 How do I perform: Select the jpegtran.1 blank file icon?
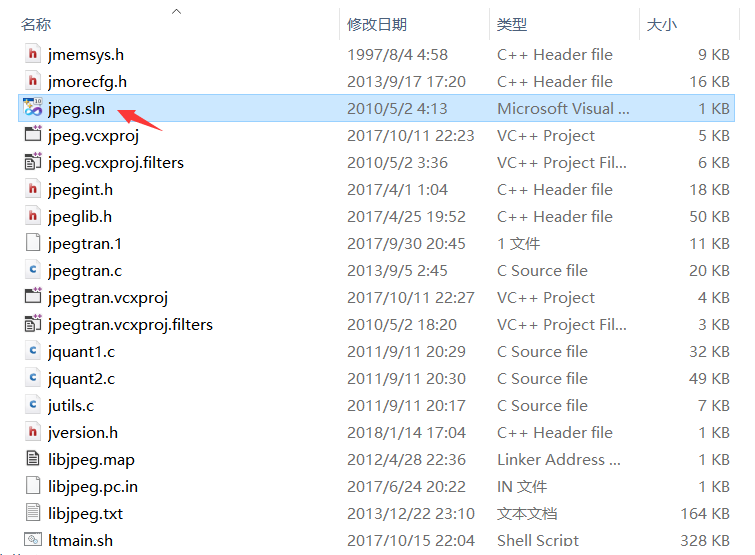click(32, 244)
